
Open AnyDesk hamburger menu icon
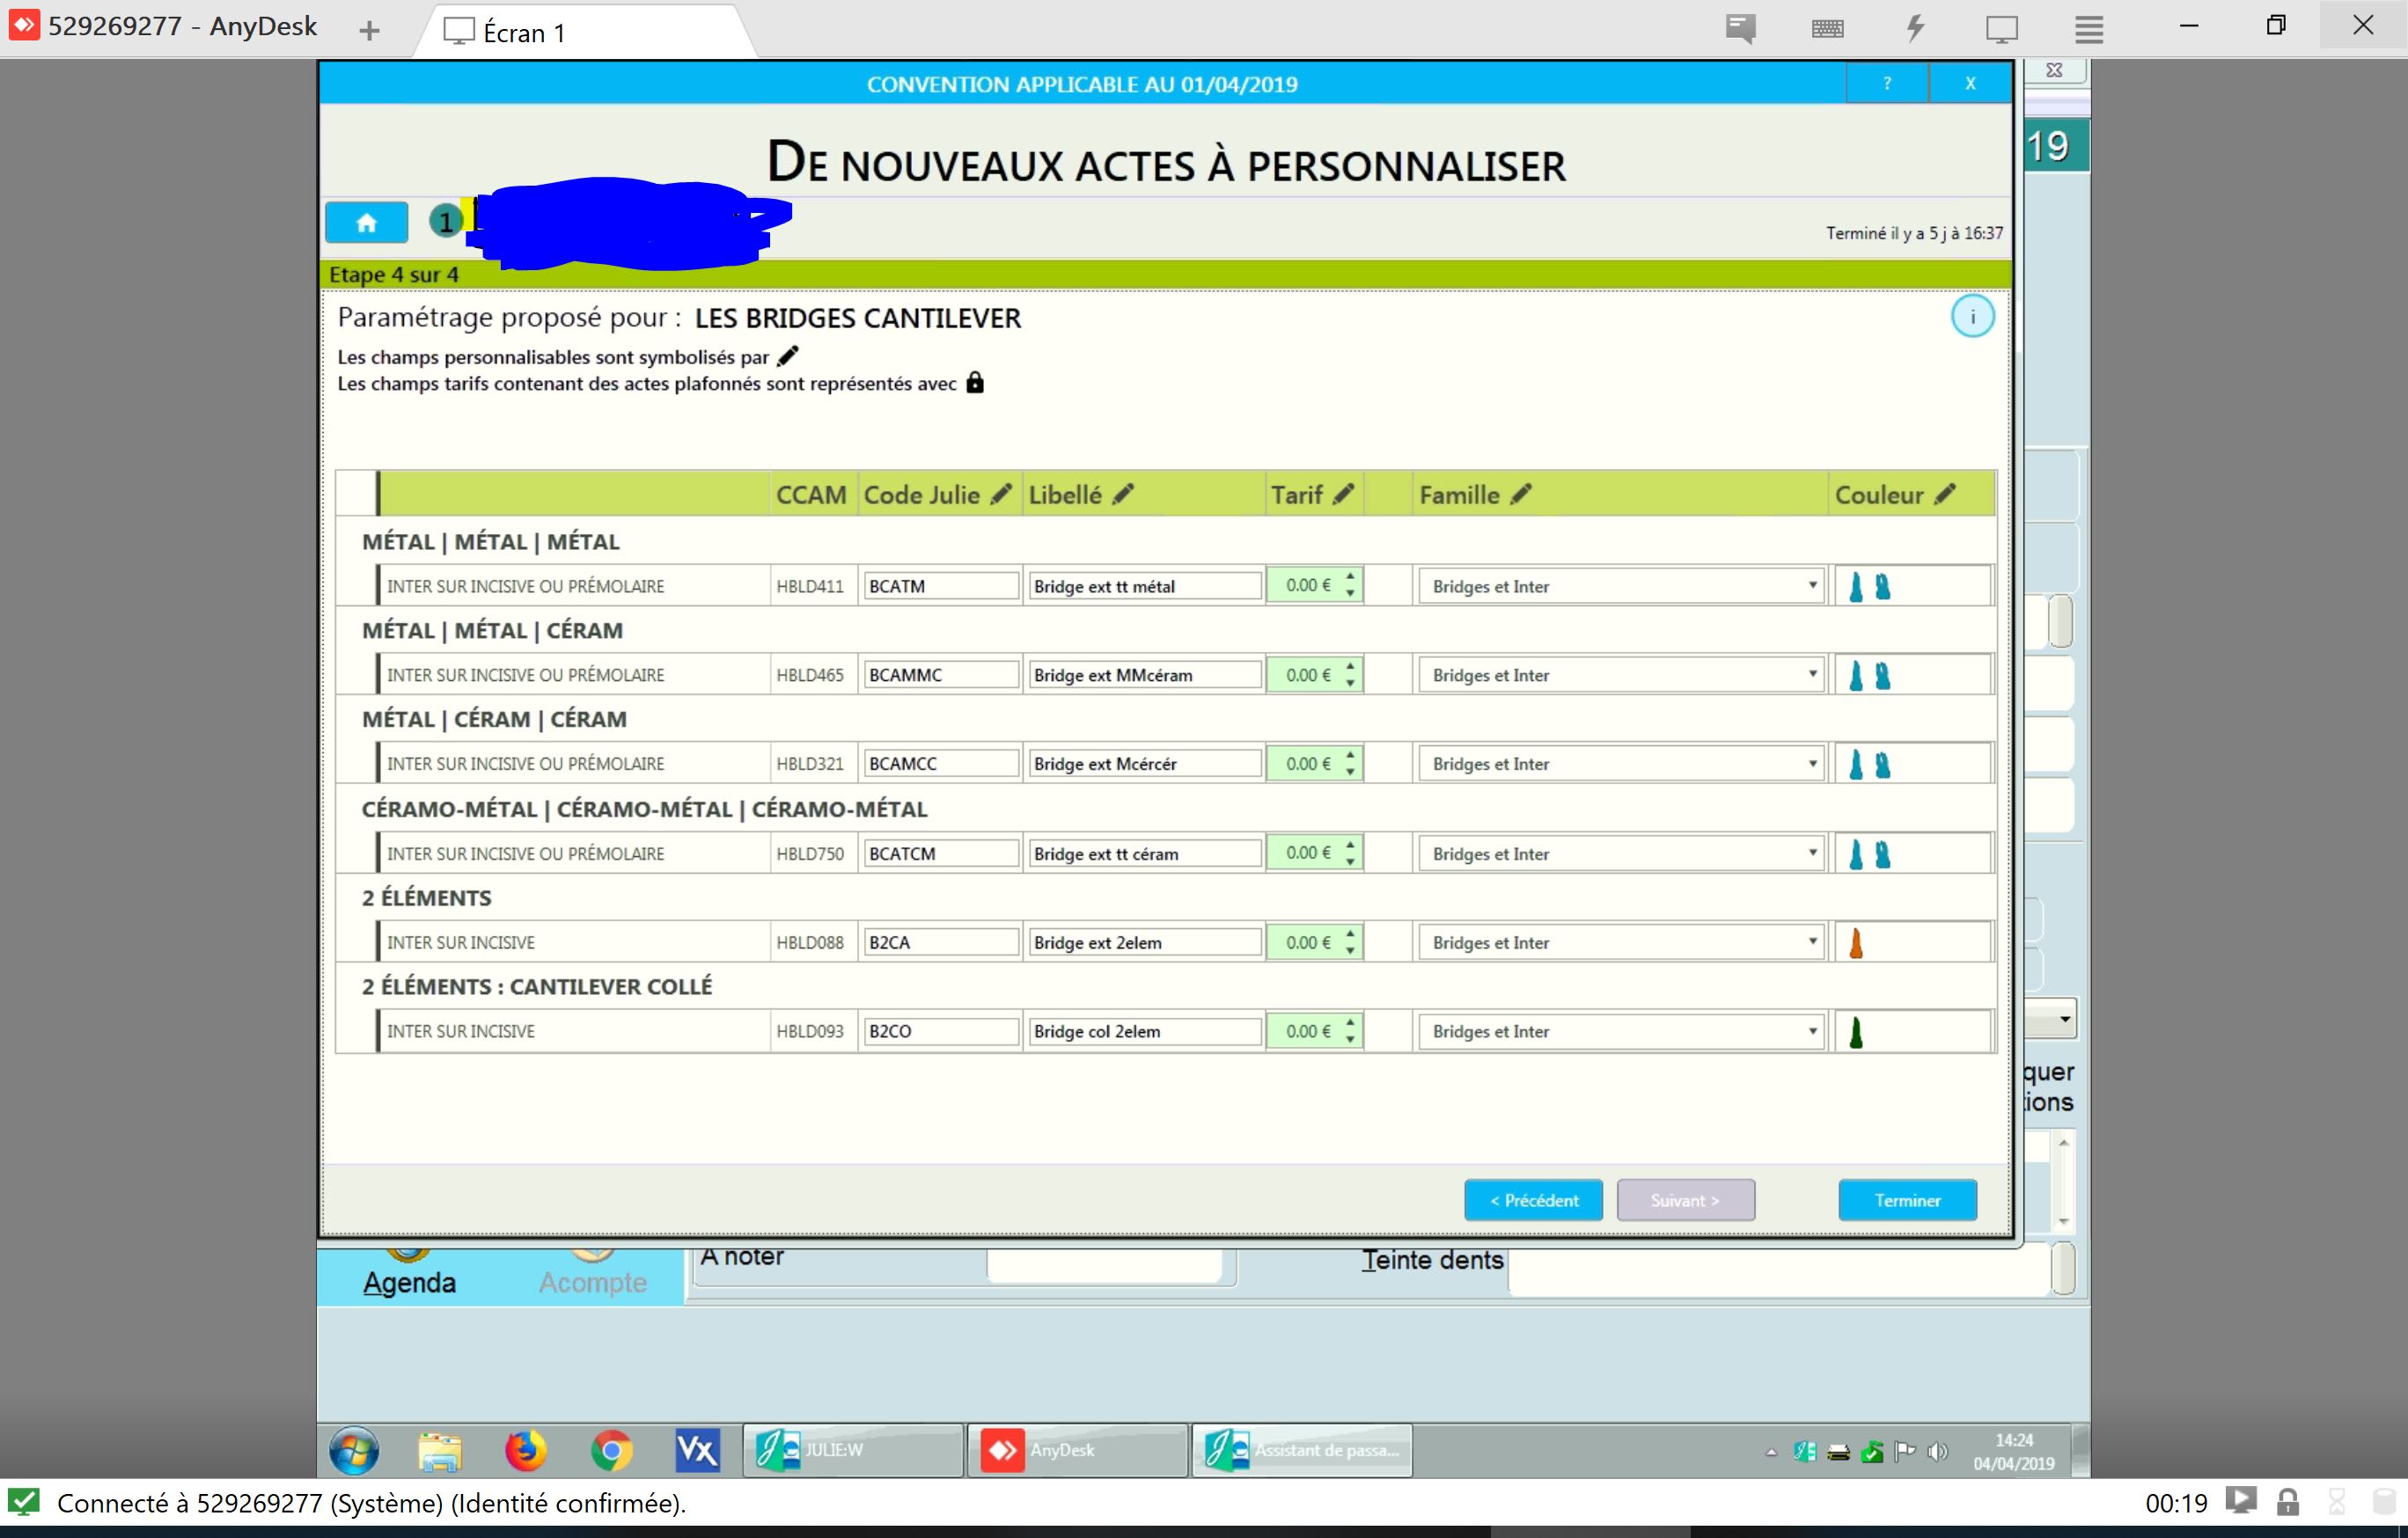2088,28
